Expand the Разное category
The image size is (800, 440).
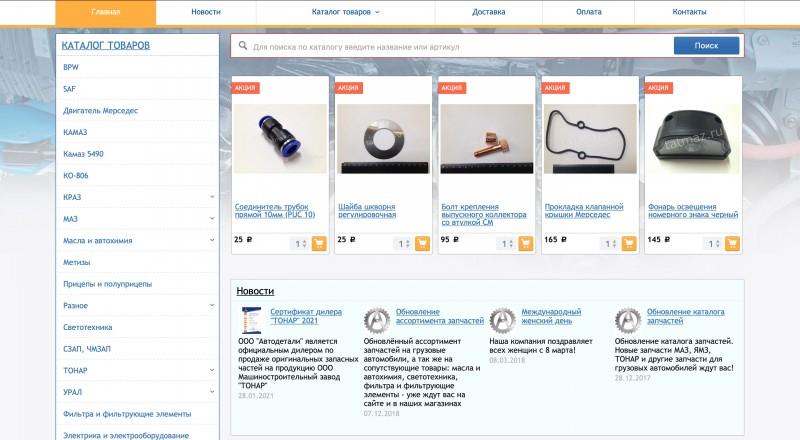212,305
